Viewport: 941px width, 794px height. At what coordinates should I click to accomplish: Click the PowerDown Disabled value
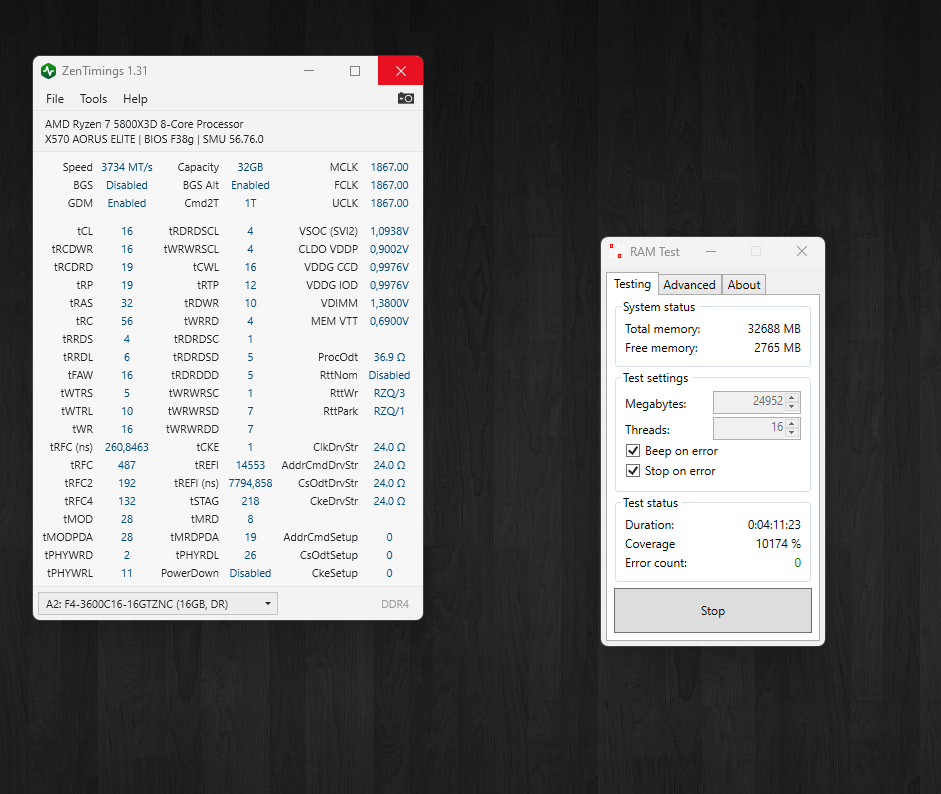[250, 573]
